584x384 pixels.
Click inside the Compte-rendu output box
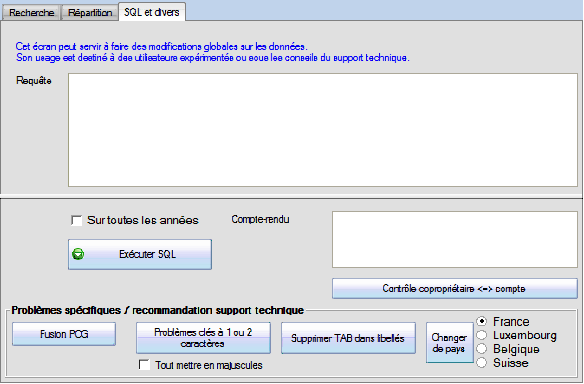point(455,239)
